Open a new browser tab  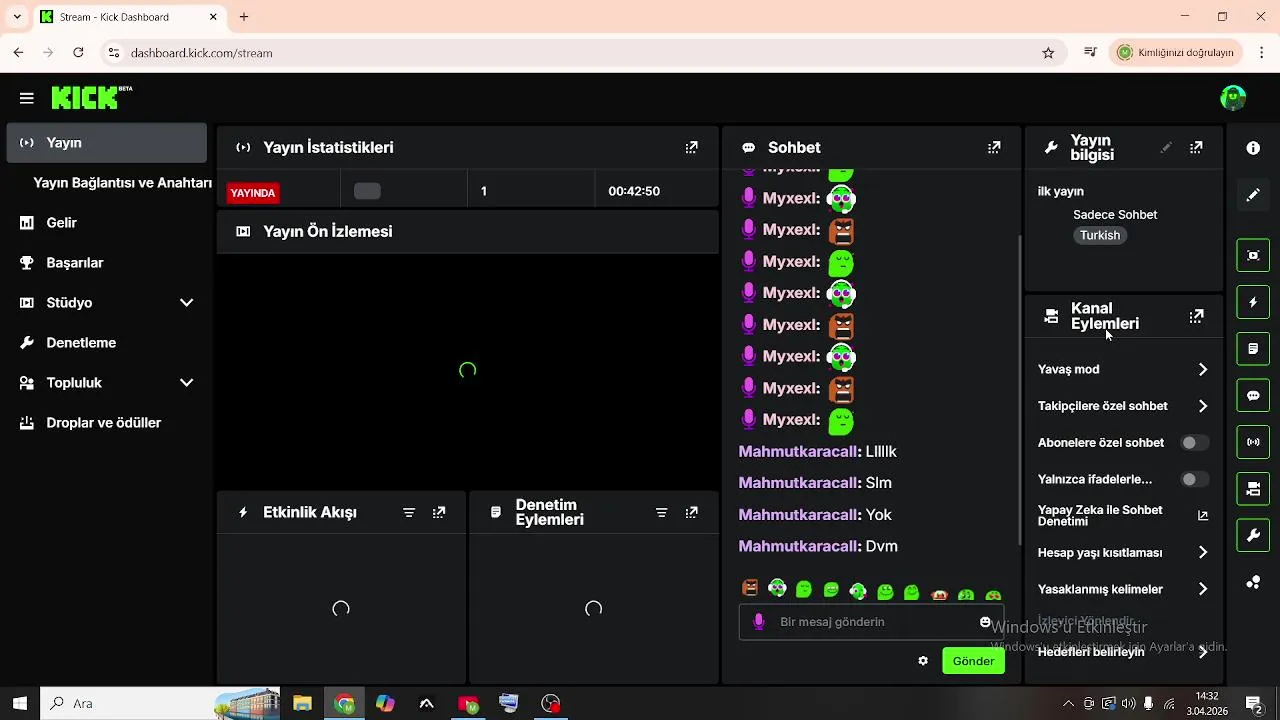(244, 17)
